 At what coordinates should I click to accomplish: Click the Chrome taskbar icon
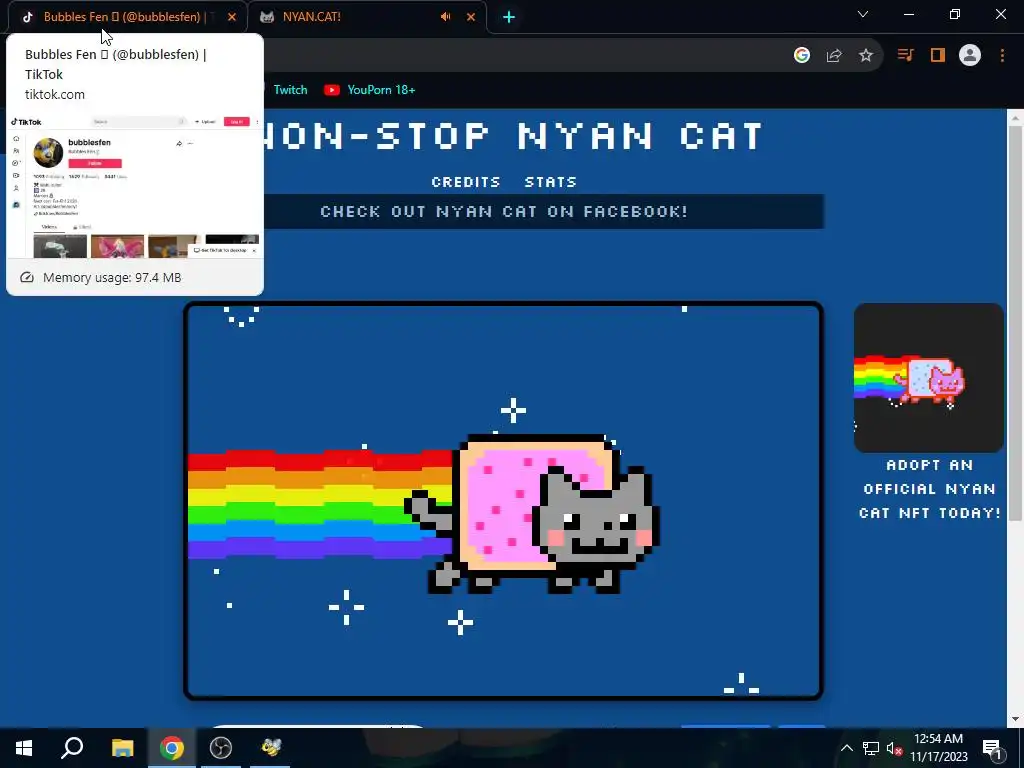pyautogui.click(x=172, y=748)
